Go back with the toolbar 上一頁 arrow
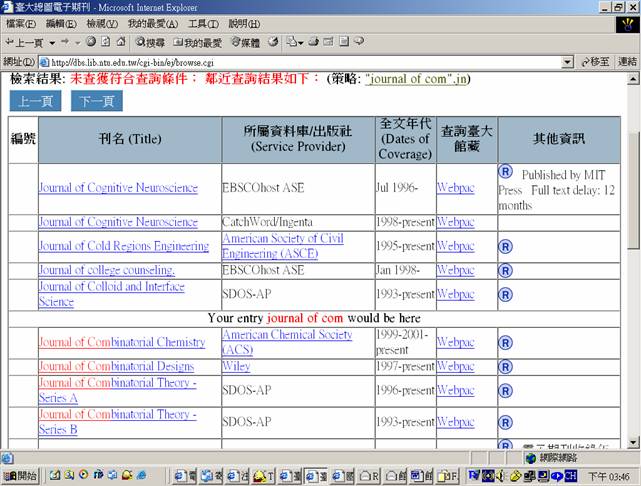Screen dimensions: 641x486 (x=25, y=42)
